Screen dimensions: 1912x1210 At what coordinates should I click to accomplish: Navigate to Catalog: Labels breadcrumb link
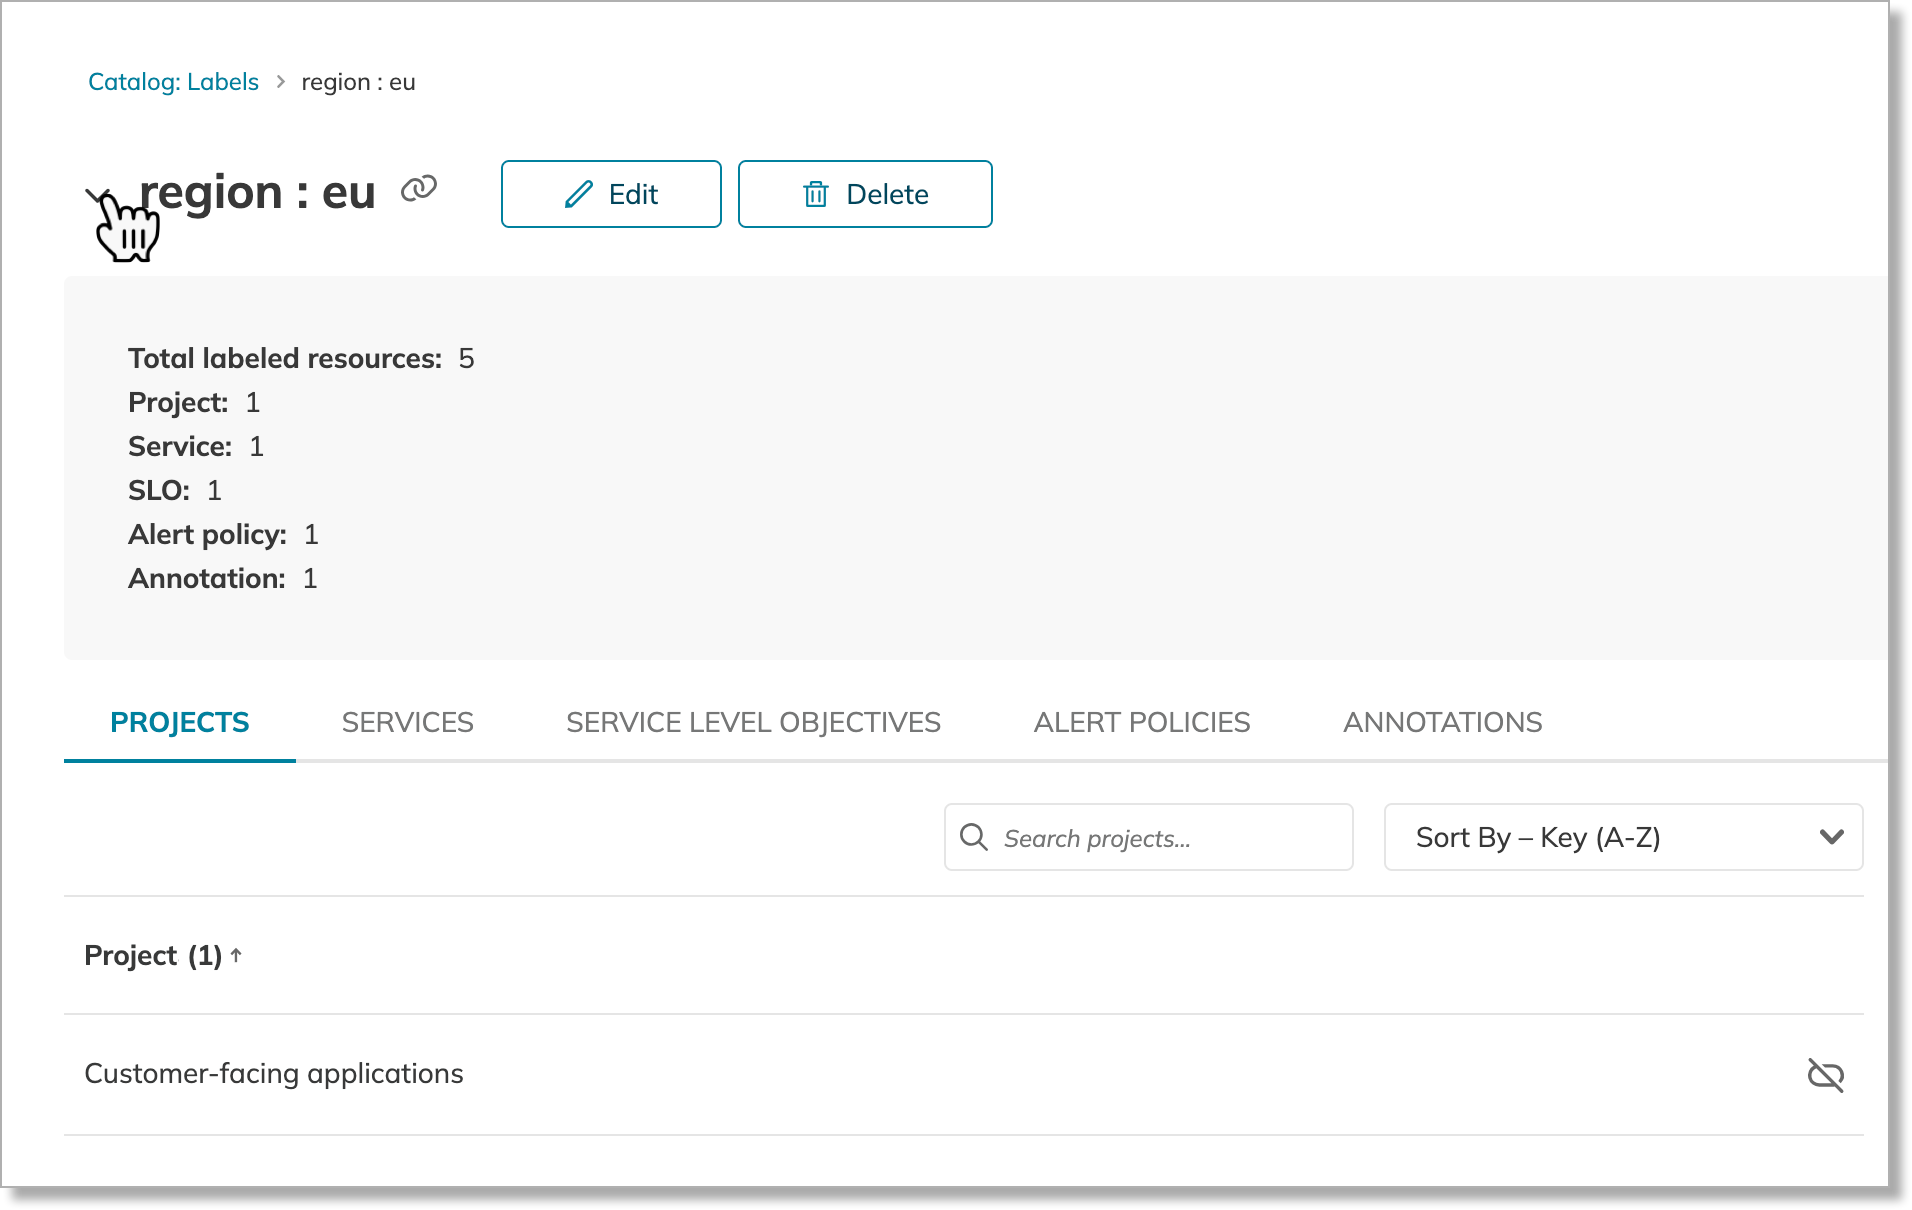coord(173,82)
